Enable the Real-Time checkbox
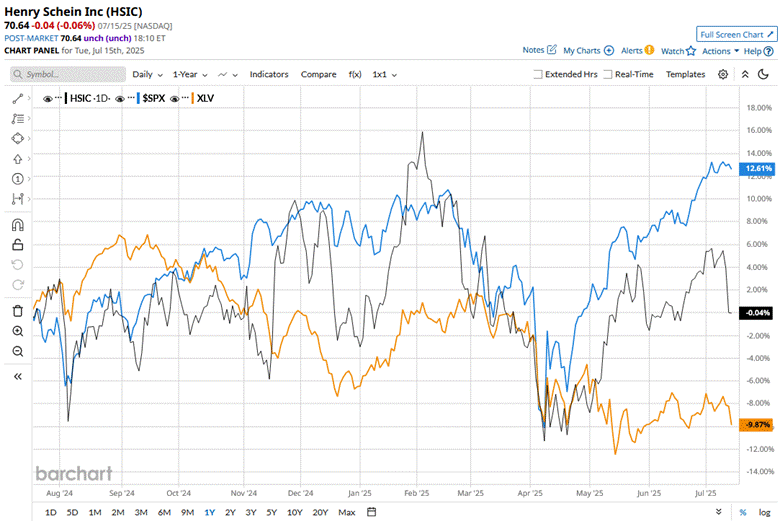Image resolution: width=780 pixels, height=524 pixels. (x=608, y=74)
